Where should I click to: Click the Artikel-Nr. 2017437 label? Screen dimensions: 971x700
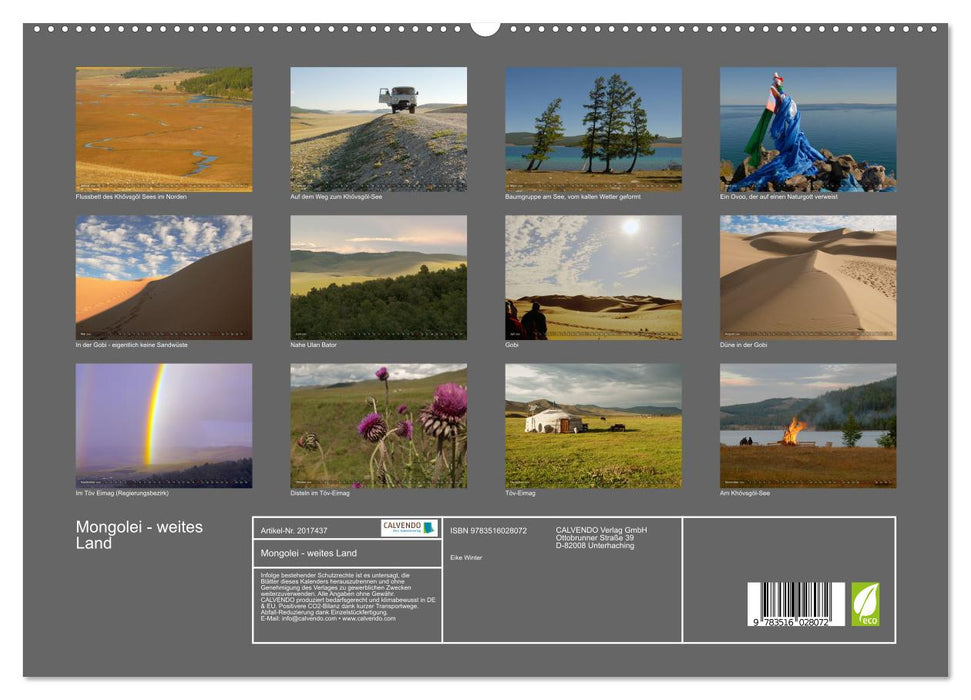click(296, 530)
